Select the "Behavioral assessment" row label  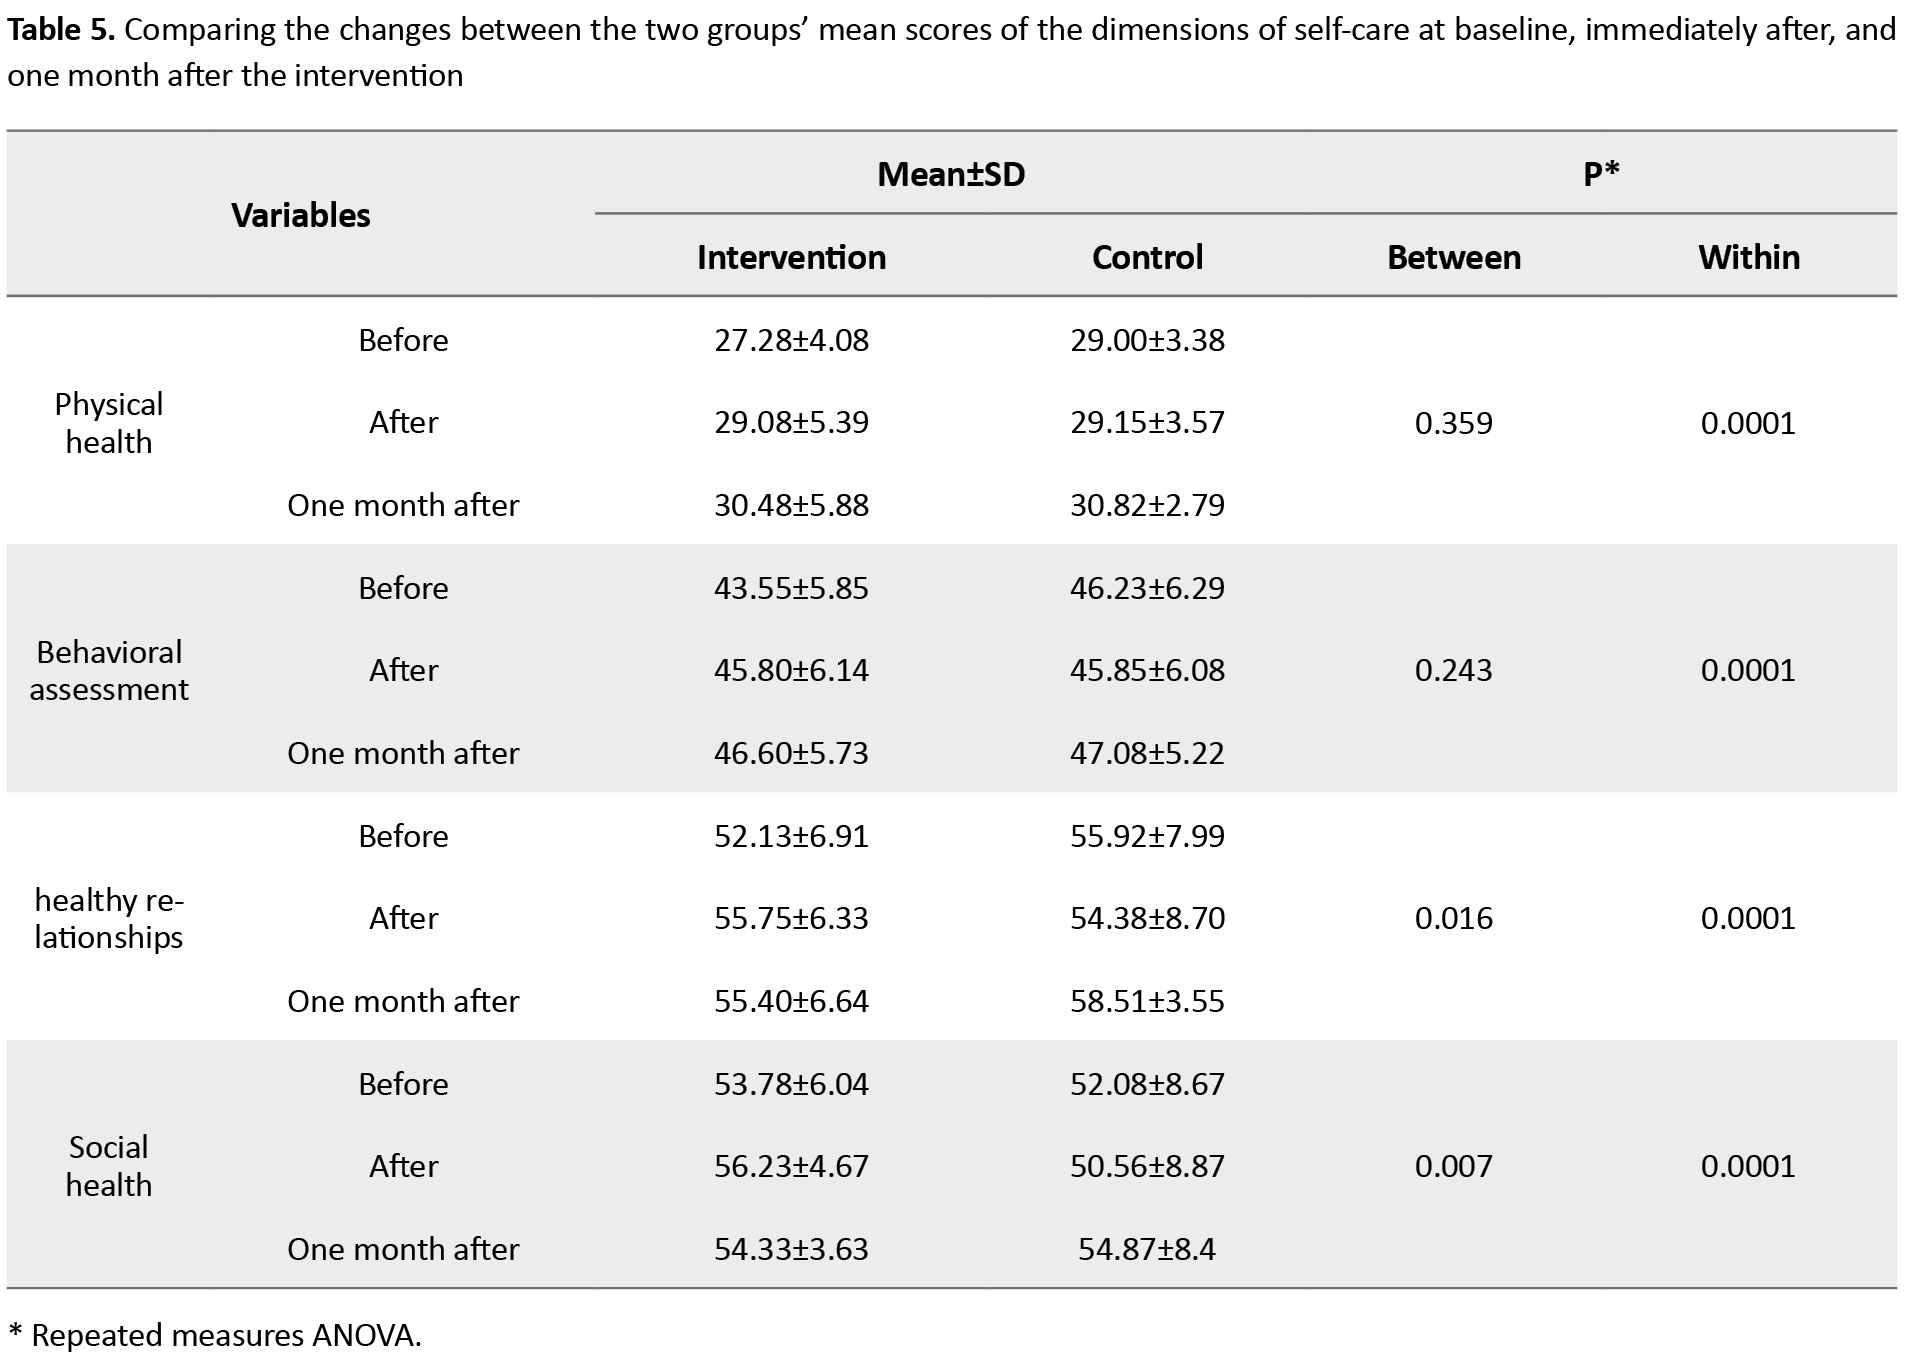click(109, 670)
